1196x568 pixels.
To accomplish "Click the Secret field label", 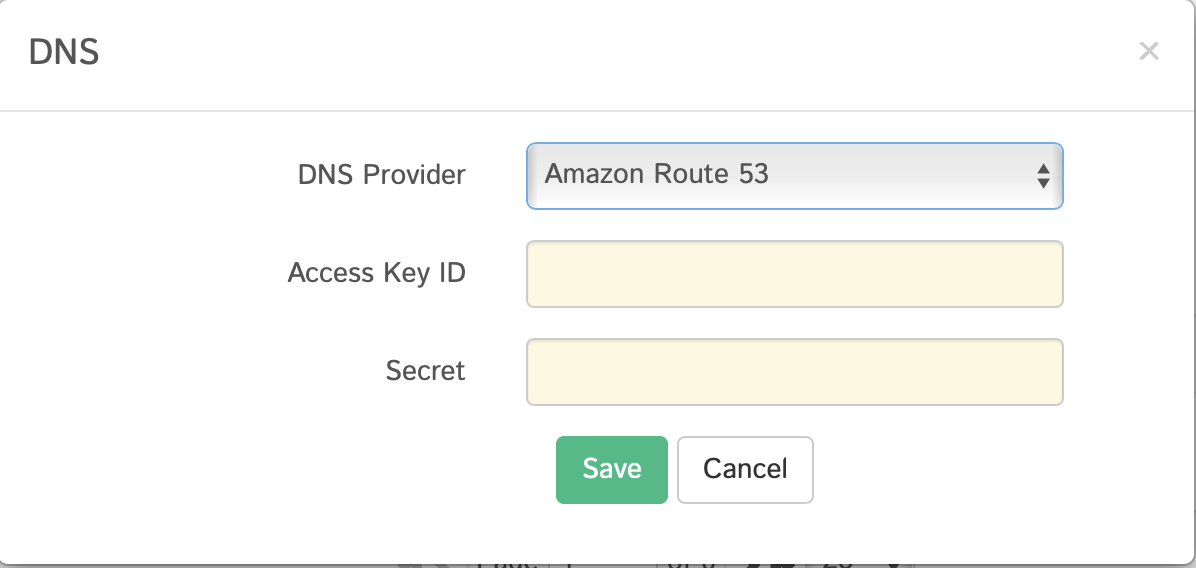I will point(425,371).
